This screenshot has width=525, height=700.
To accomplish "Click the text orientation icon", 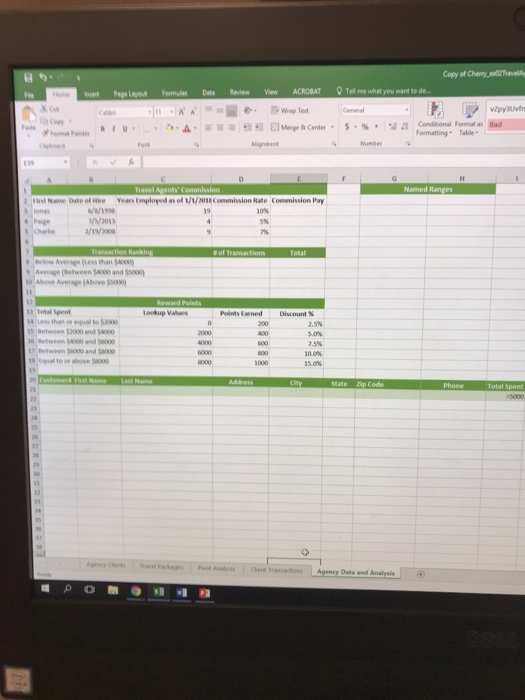I will click(248, 110).
